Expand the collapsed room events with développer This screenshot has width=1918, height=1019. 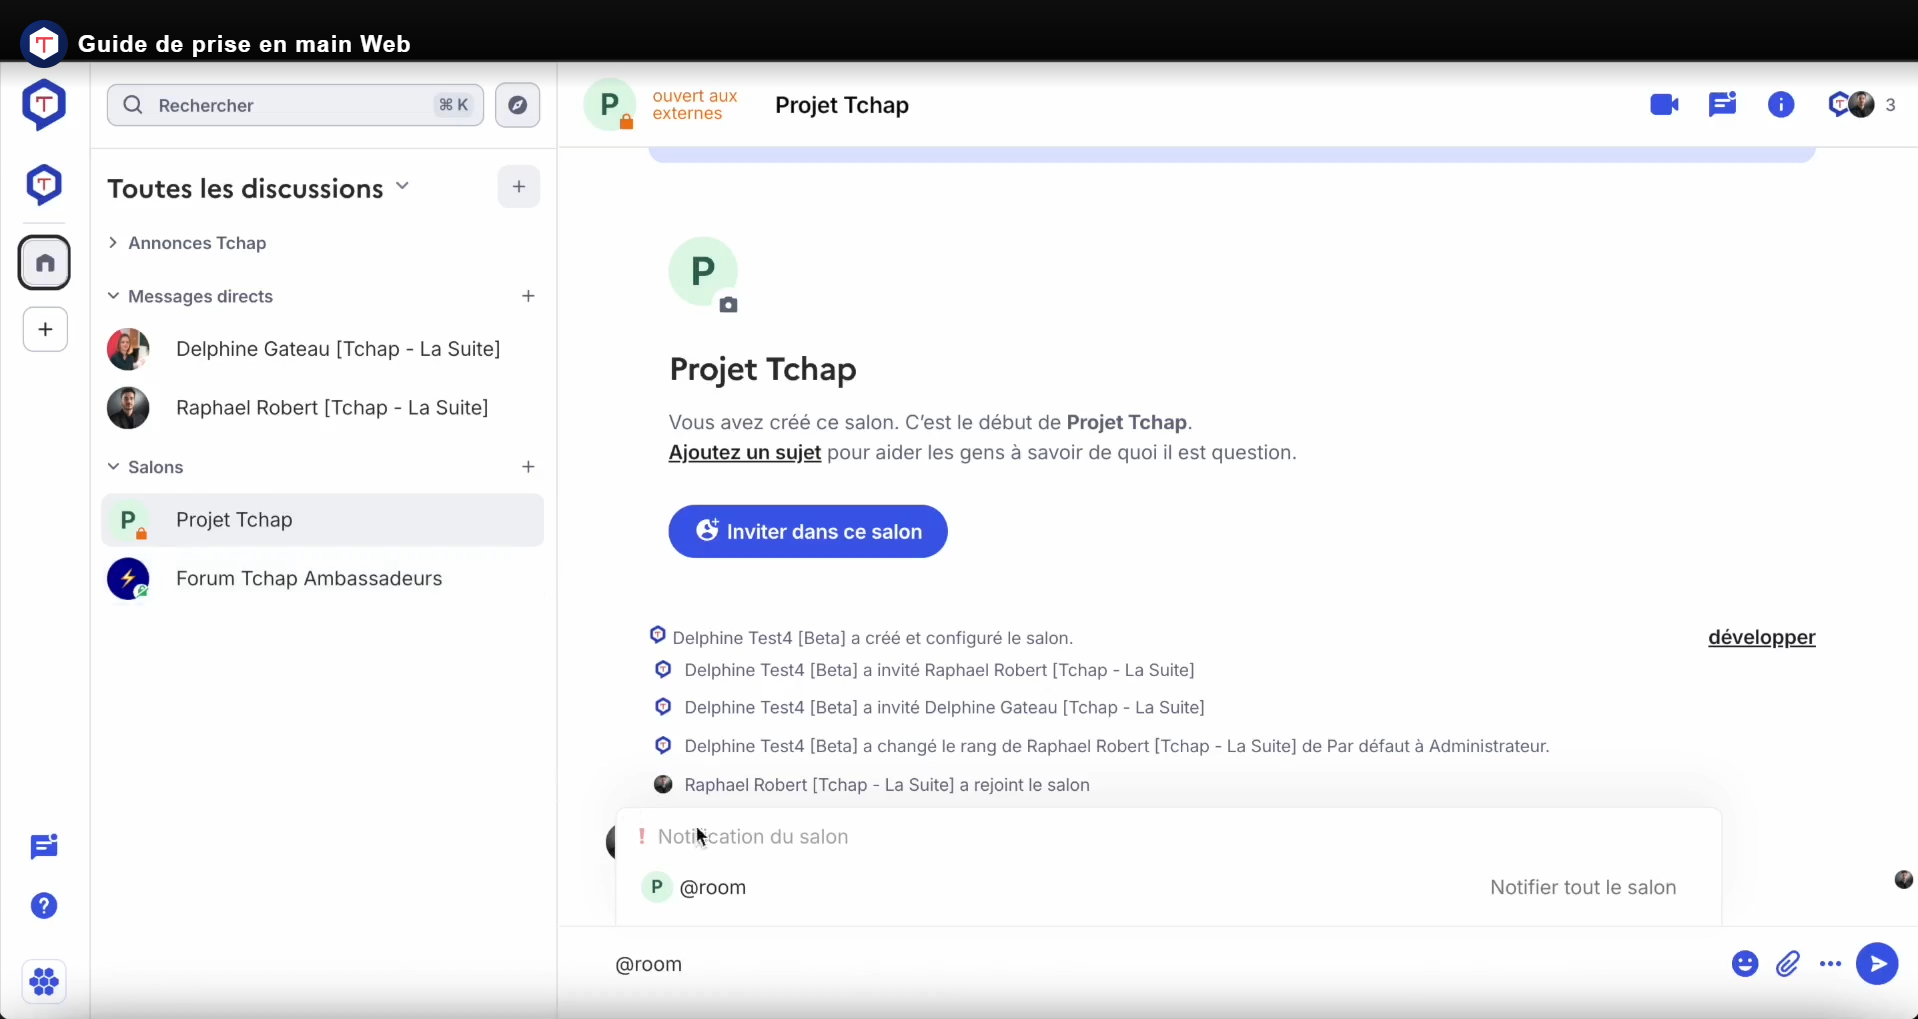pyautogui.click(x=1761, y=638)
